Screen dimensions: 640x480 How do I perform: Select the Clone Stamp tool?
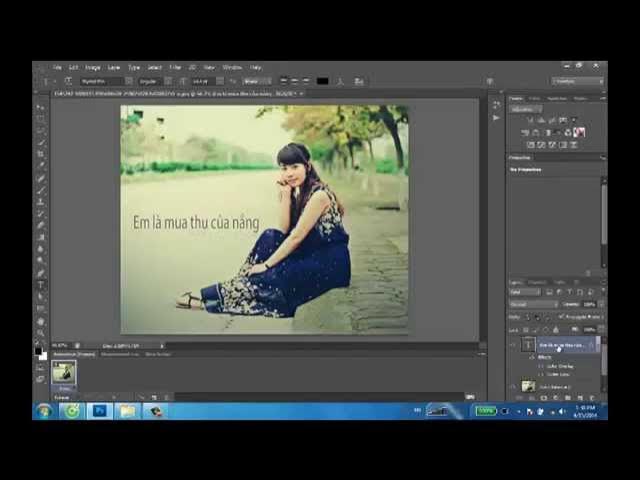click(40, 202)
